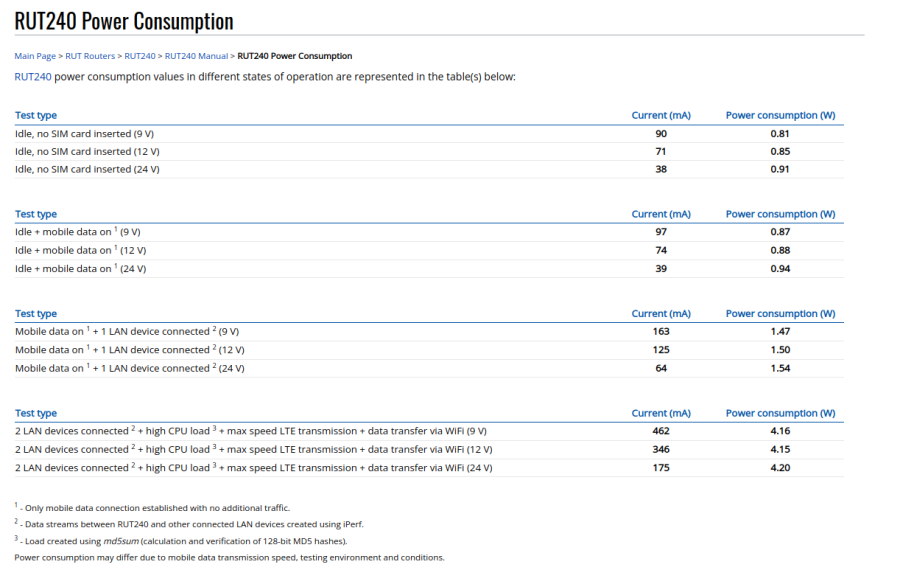
Task: Select power value 0.88
Action: [780, 250]
